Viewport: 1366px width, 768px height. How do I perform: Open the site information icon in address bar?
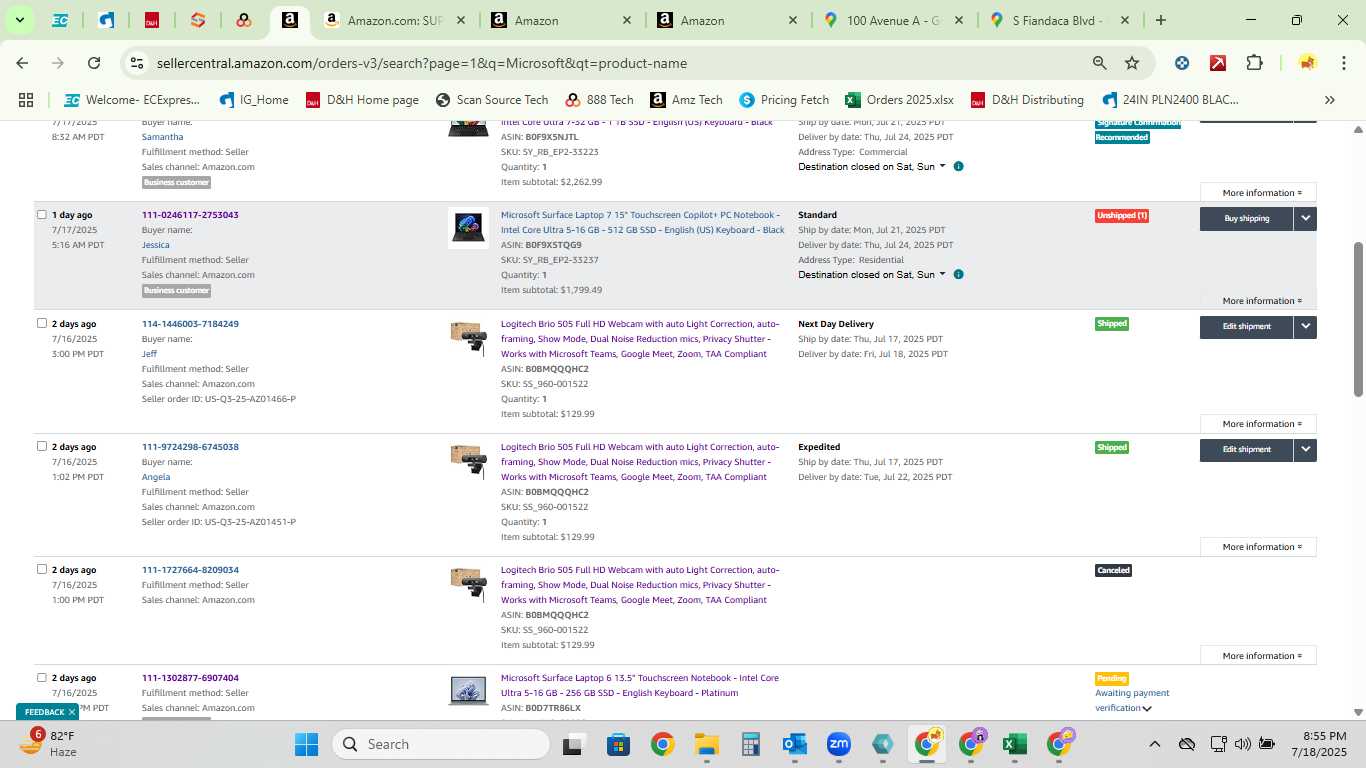138,63
